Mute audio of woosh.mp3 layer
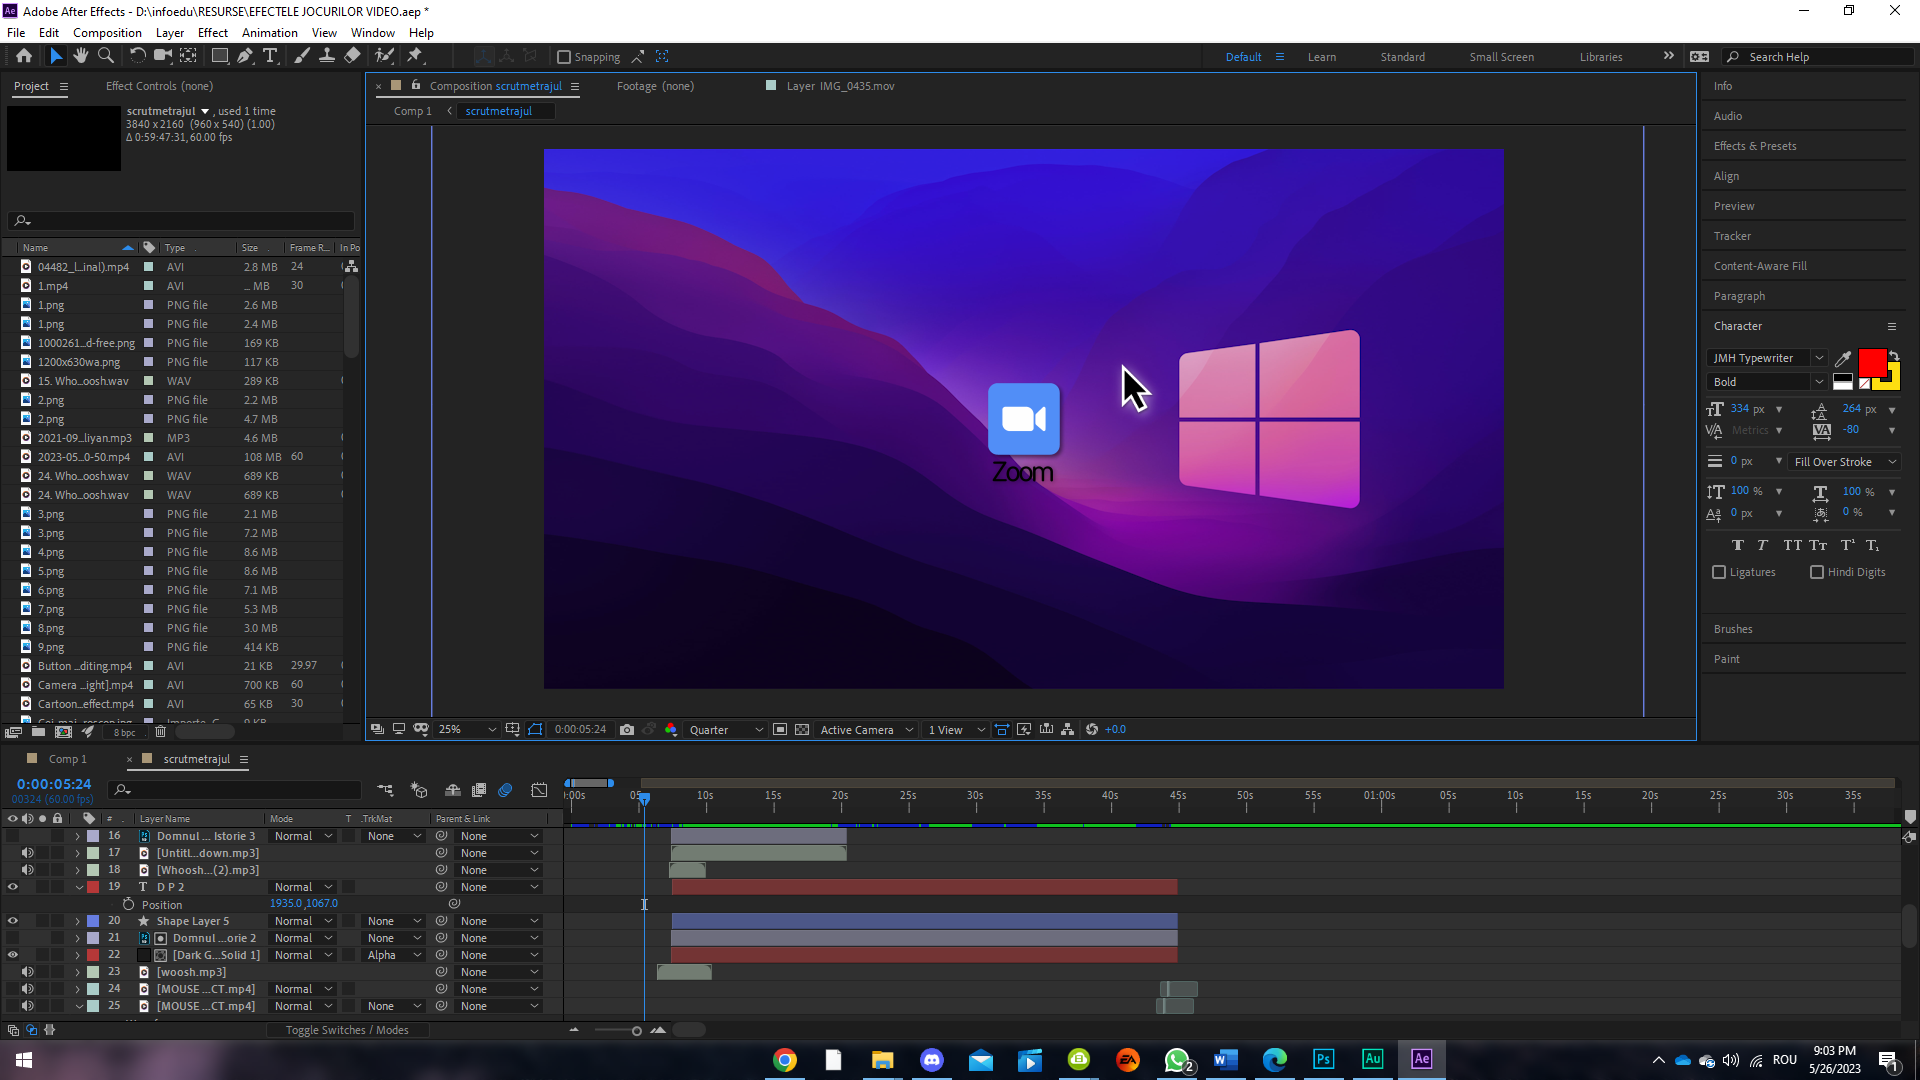The height and width of the screenshot is (1080, 1920). tap(28, 972)
